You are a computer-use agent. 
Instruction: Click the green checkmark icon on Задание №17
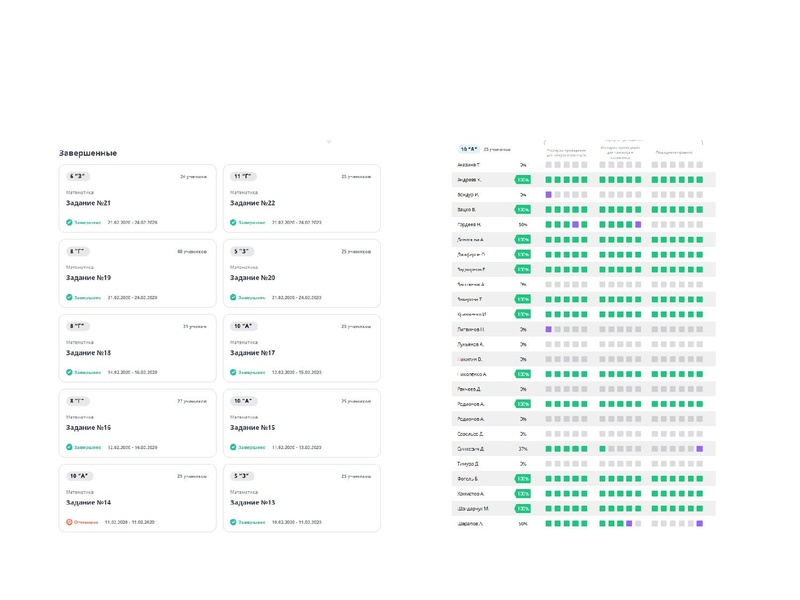click(x=233, y=372)
